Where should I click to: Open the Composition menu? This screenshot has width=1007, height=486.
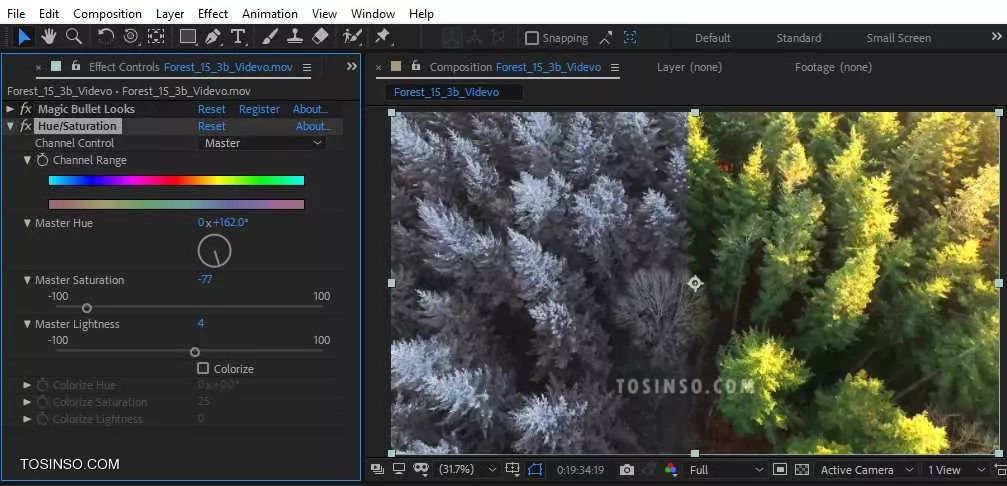(107, 13)
